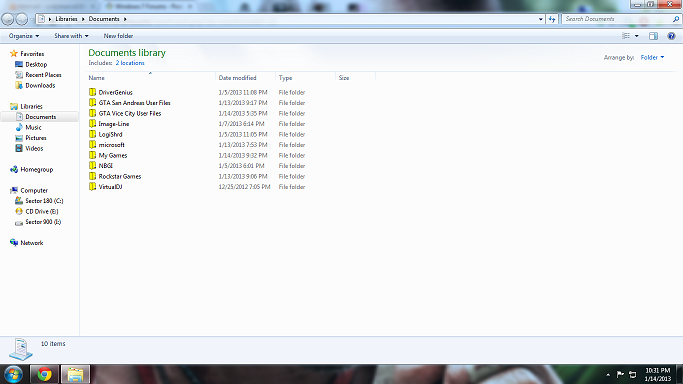Select Computer in navigation pane
683x384 pixels.
click(34, 190)
